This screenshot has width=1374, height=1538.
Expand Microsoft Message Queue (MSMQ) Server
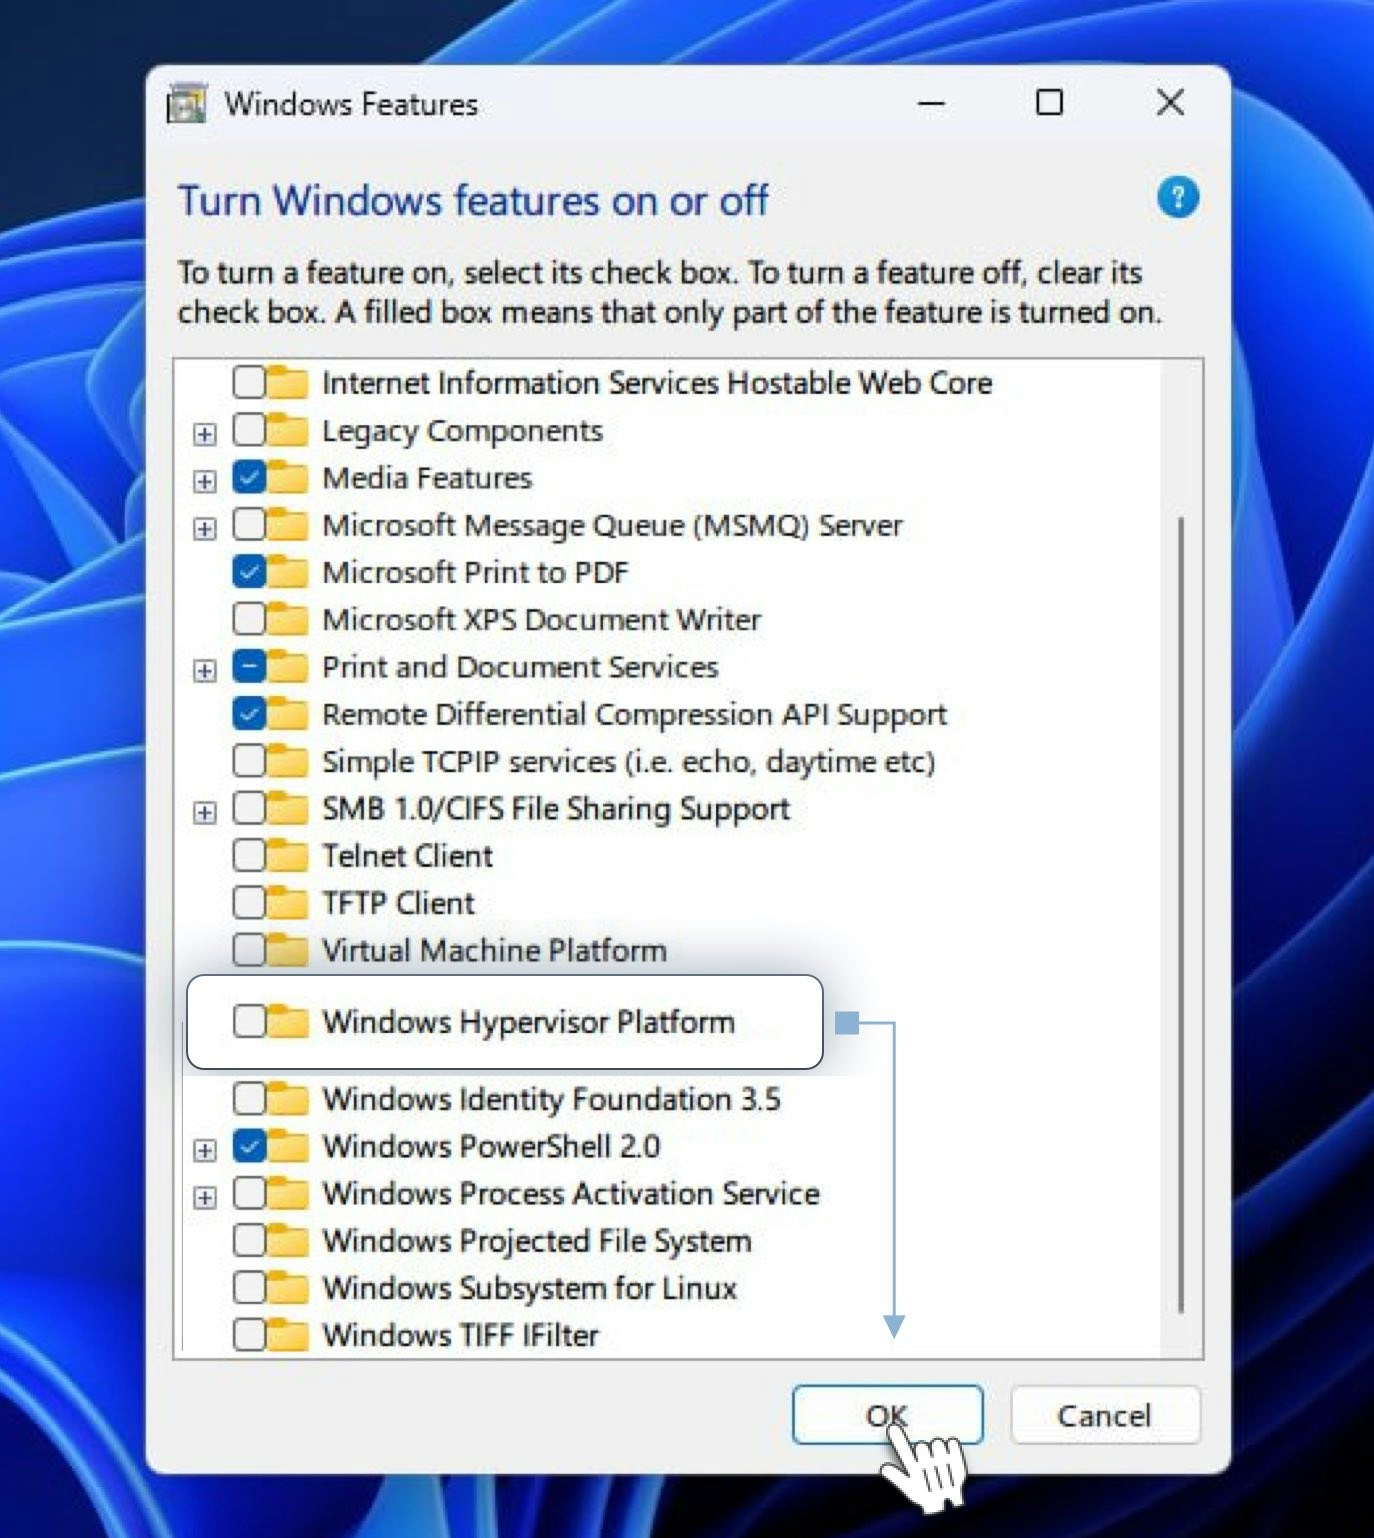coord(204,528)
